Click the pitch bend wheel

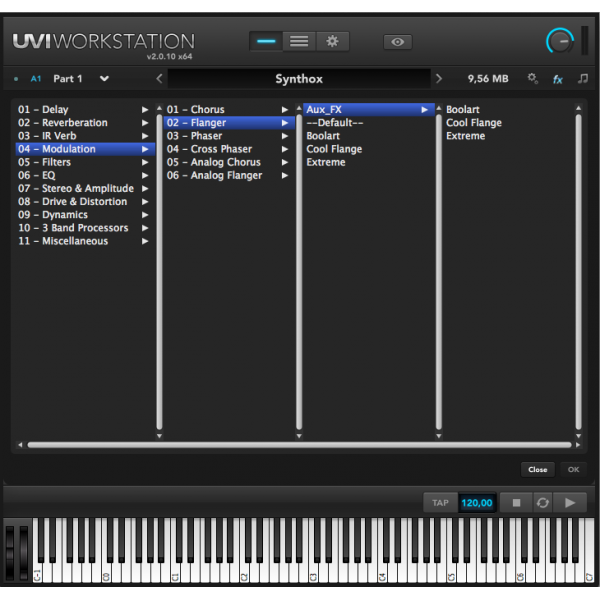click(x=10, y=551)
